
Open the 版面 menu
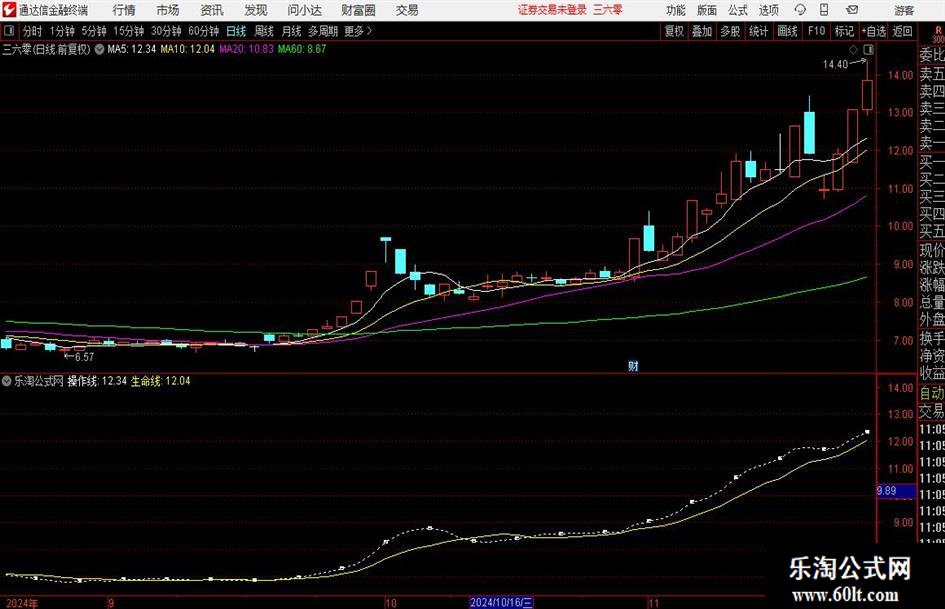706,10
